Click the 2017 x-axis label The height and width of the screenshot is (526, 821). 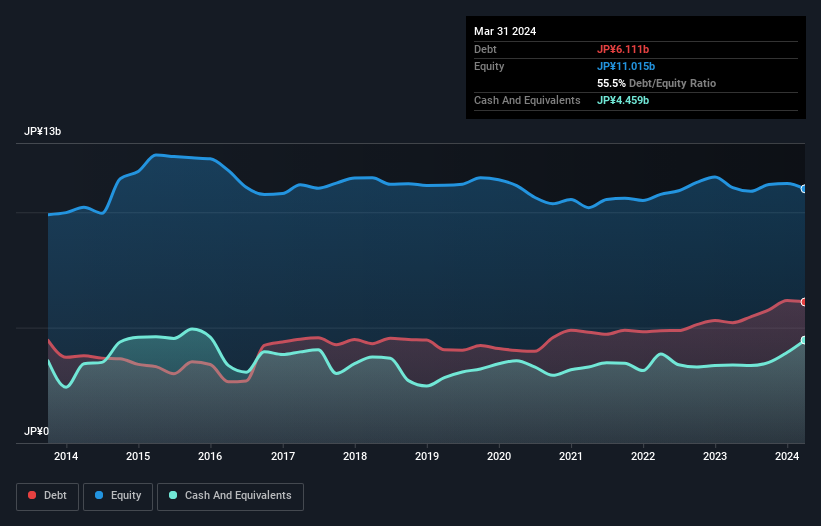pos(283,456)
